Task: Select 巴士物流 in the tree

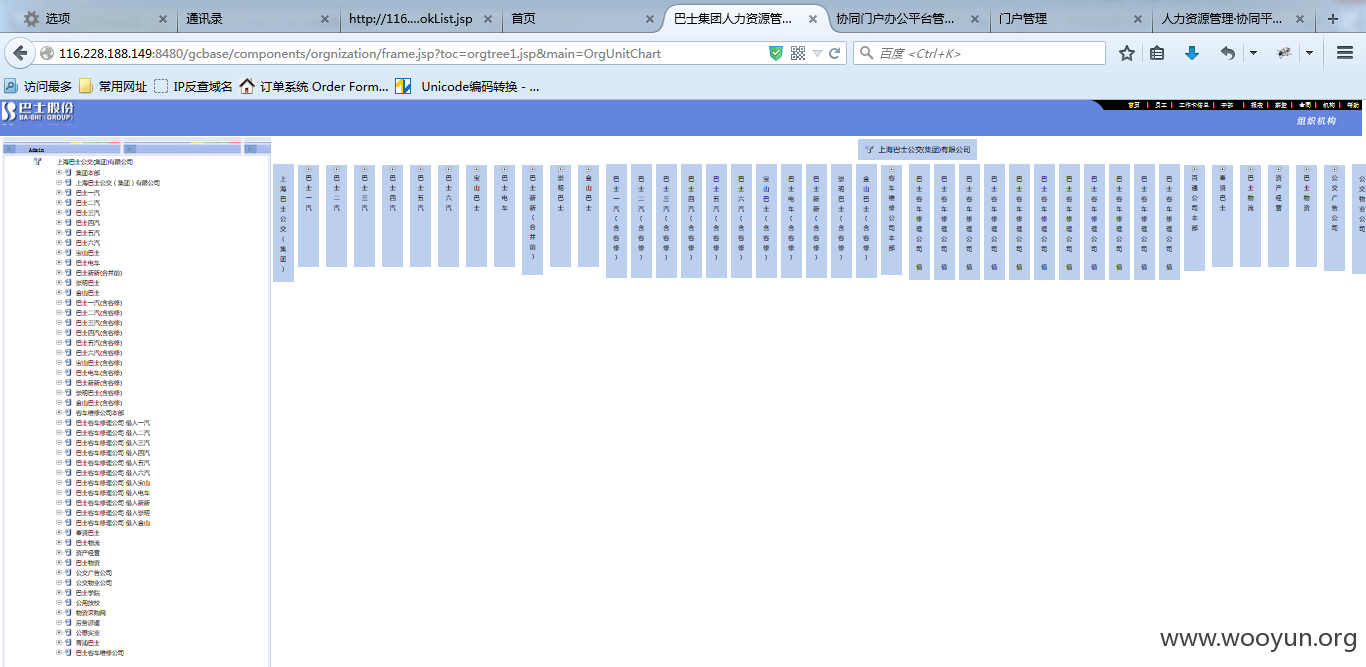Action: (x=87, y=542)
